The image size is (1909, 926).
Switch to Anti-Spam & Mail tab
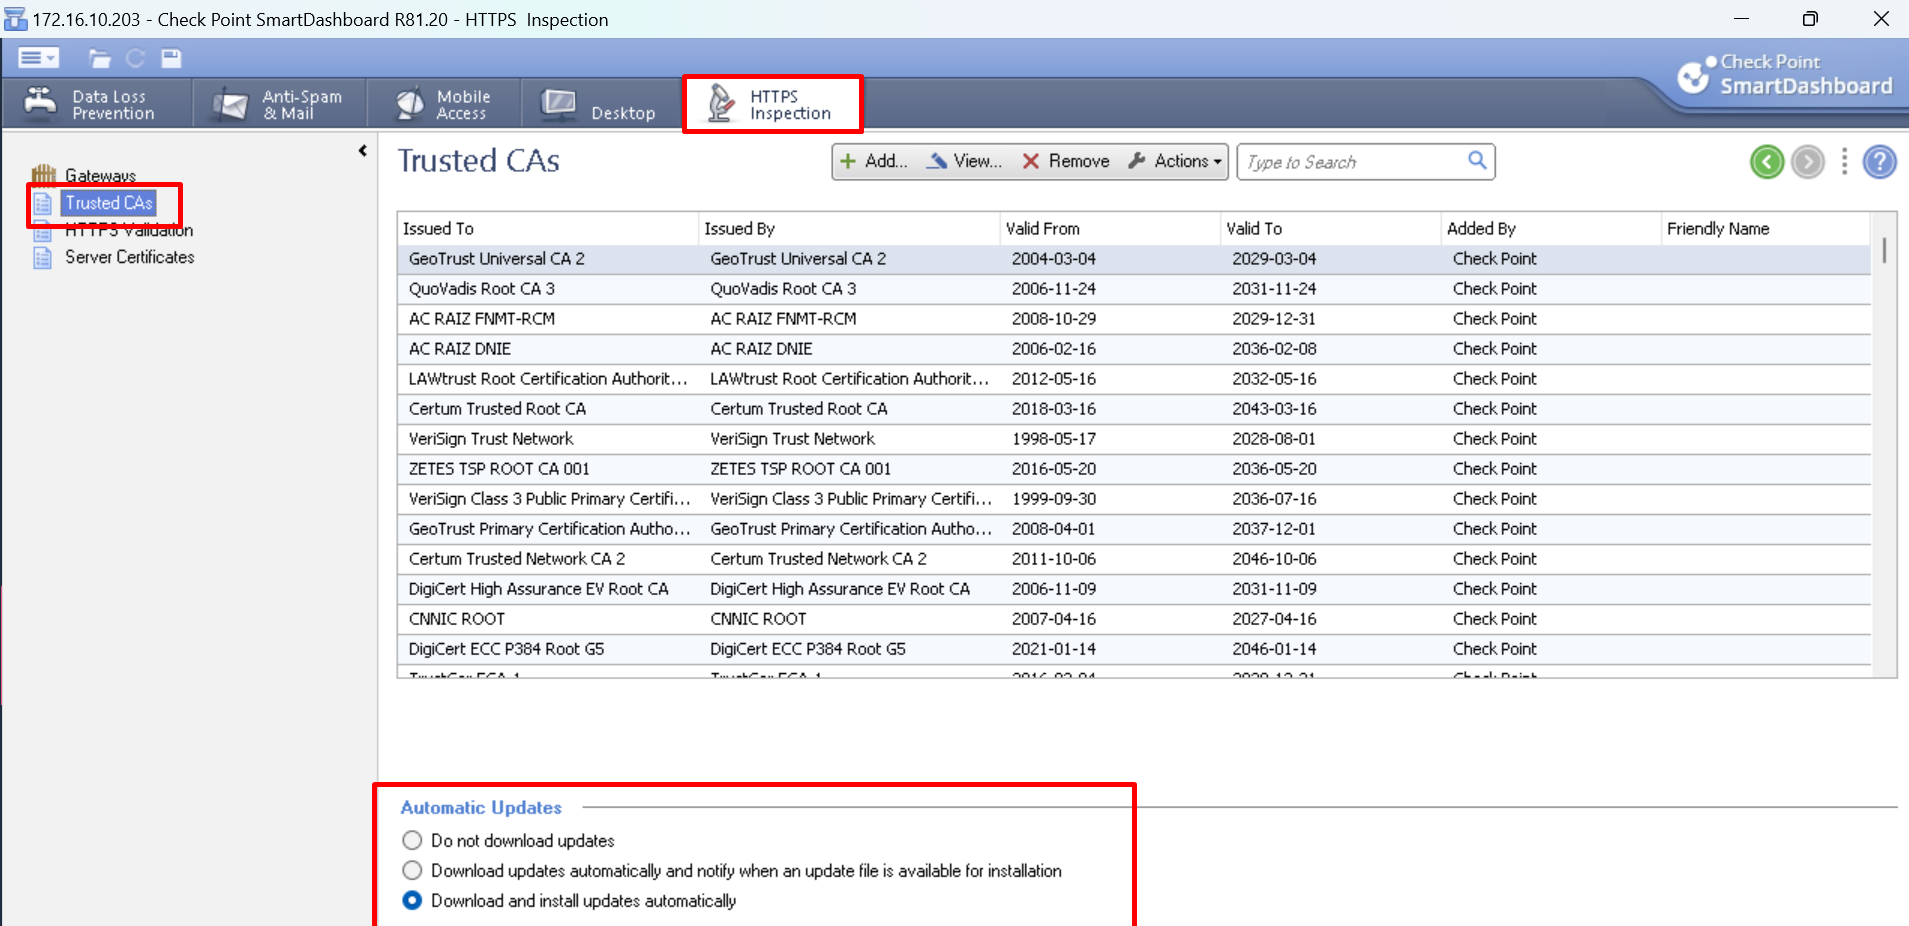[280, 104]
